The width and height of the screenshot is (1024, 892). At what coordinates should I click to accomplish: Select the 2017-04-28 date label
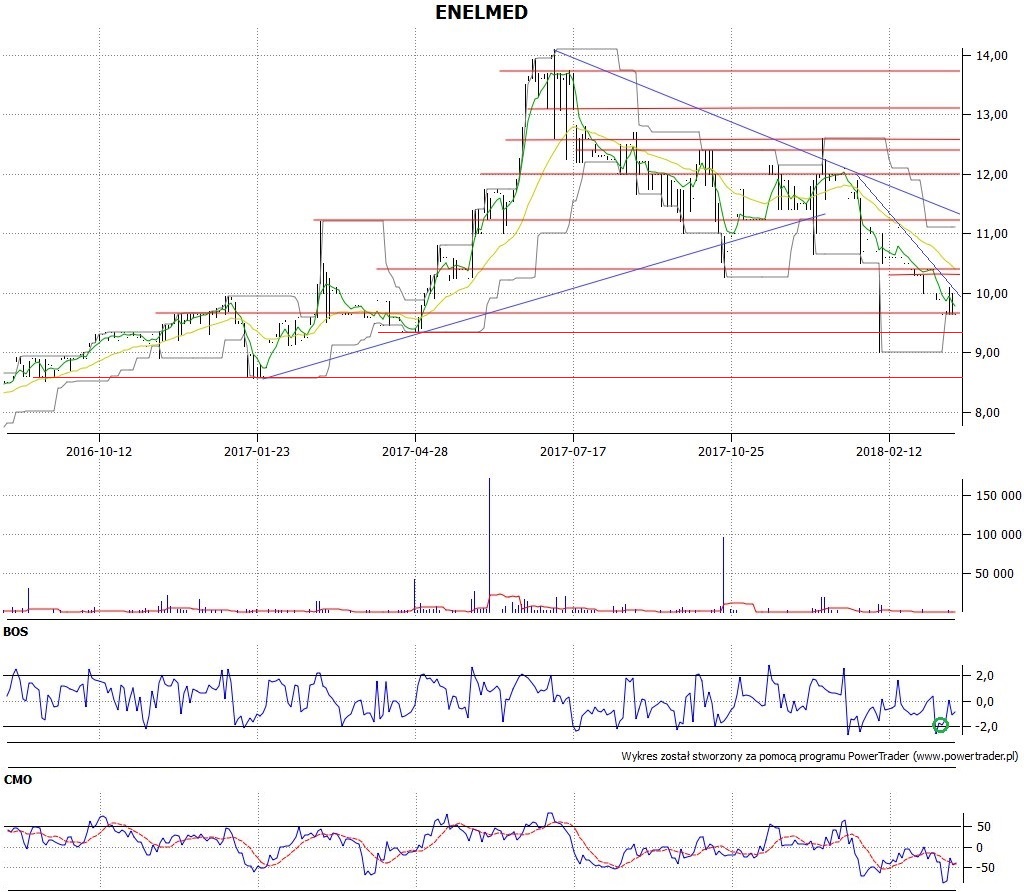415,451
